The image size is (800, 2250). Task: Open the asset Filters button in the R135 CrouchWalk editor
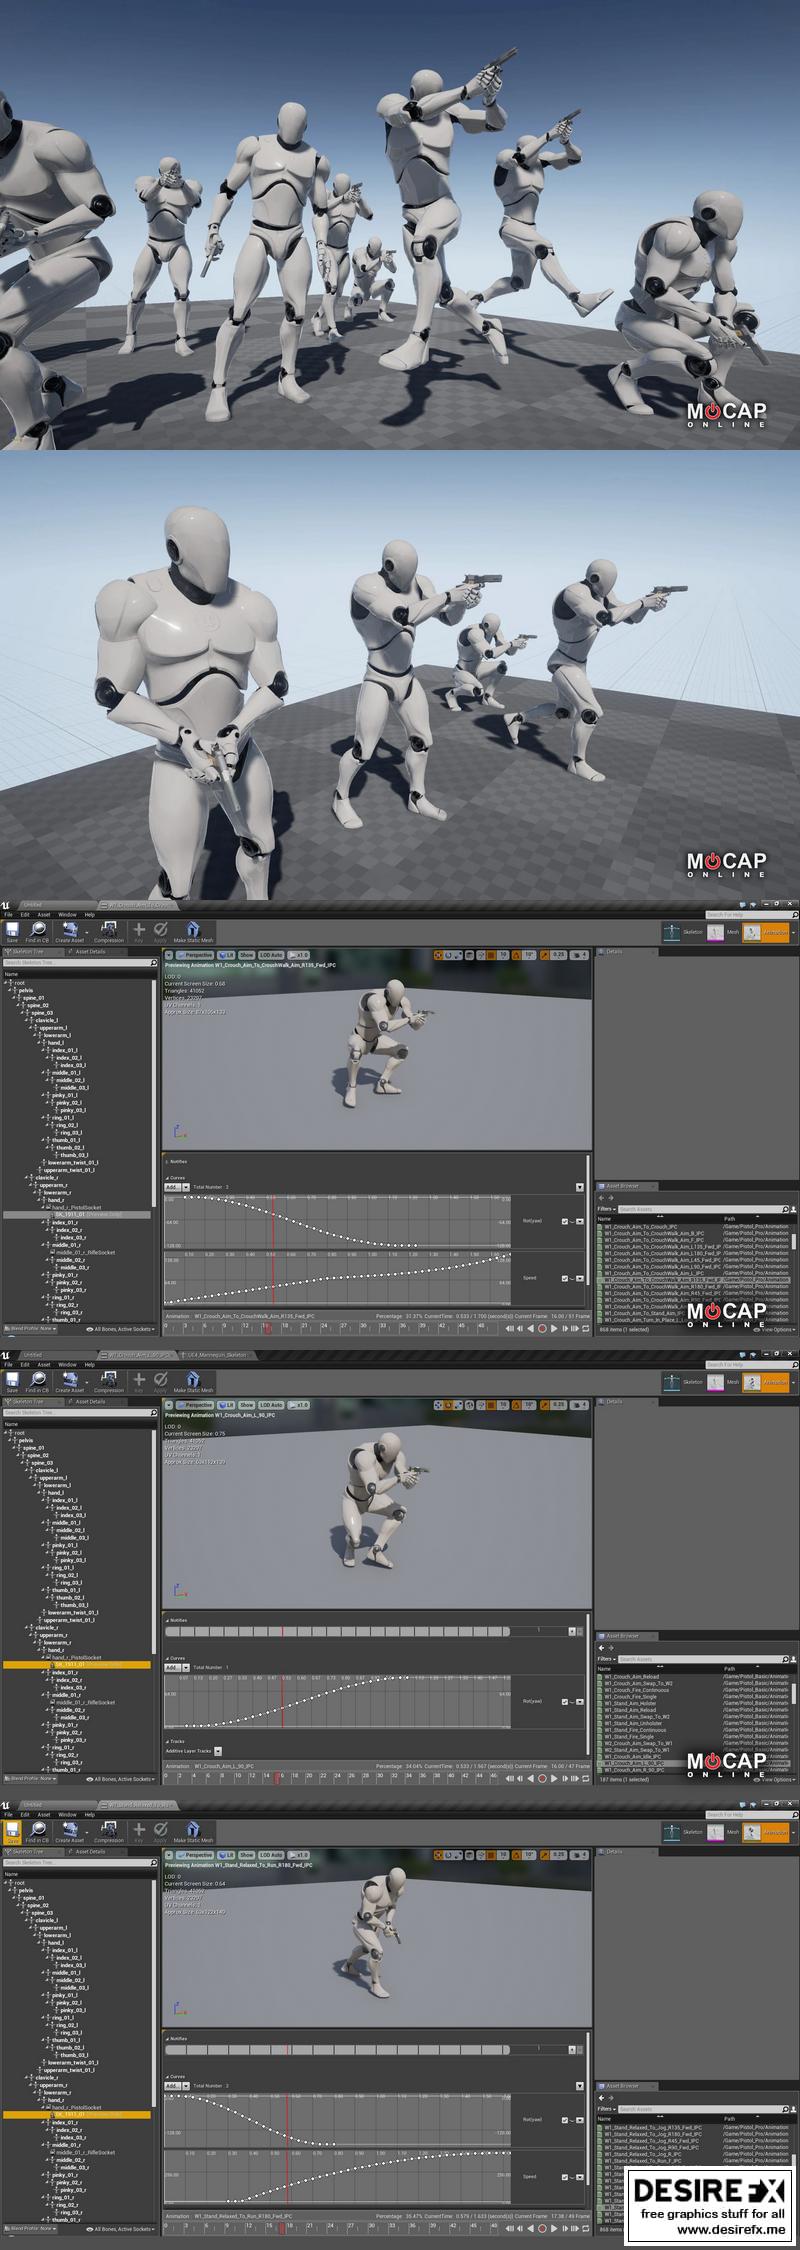(x=605, y=1209)
